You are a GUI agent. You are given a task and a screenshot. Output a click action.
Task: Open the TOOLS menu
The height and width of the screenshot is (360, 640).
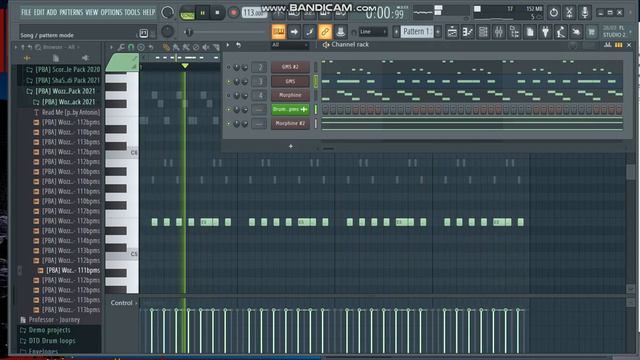(132, 12)
